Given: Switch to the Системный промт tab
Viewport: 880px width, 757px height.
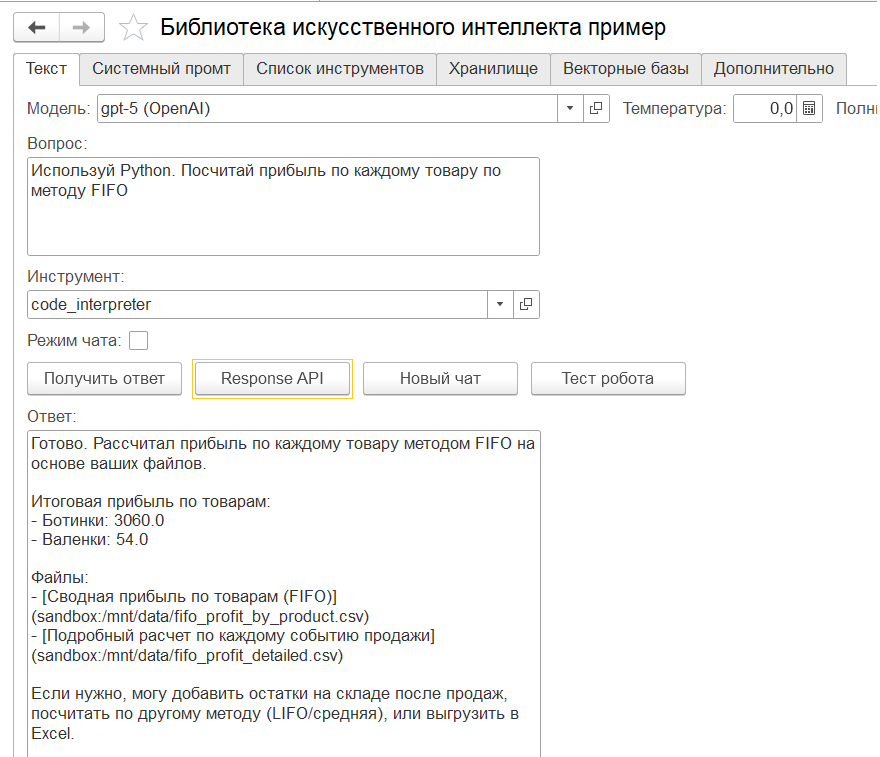Looking at the screenshot, I should click(x=163, y=69).
